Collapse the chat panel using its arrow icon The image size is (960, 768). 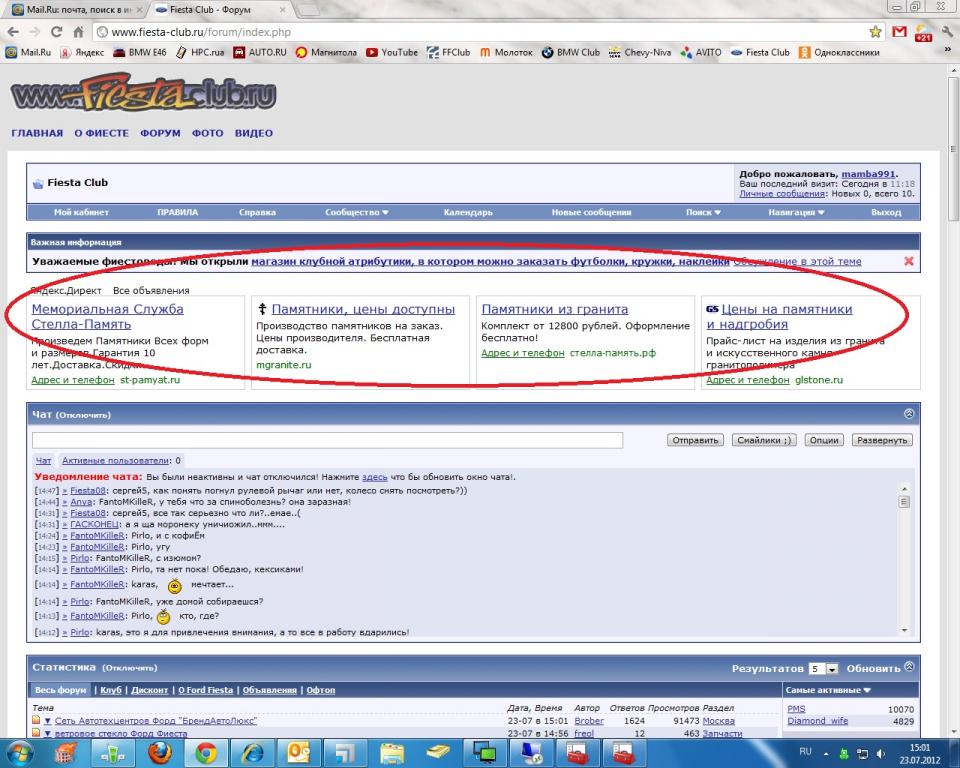908,414
